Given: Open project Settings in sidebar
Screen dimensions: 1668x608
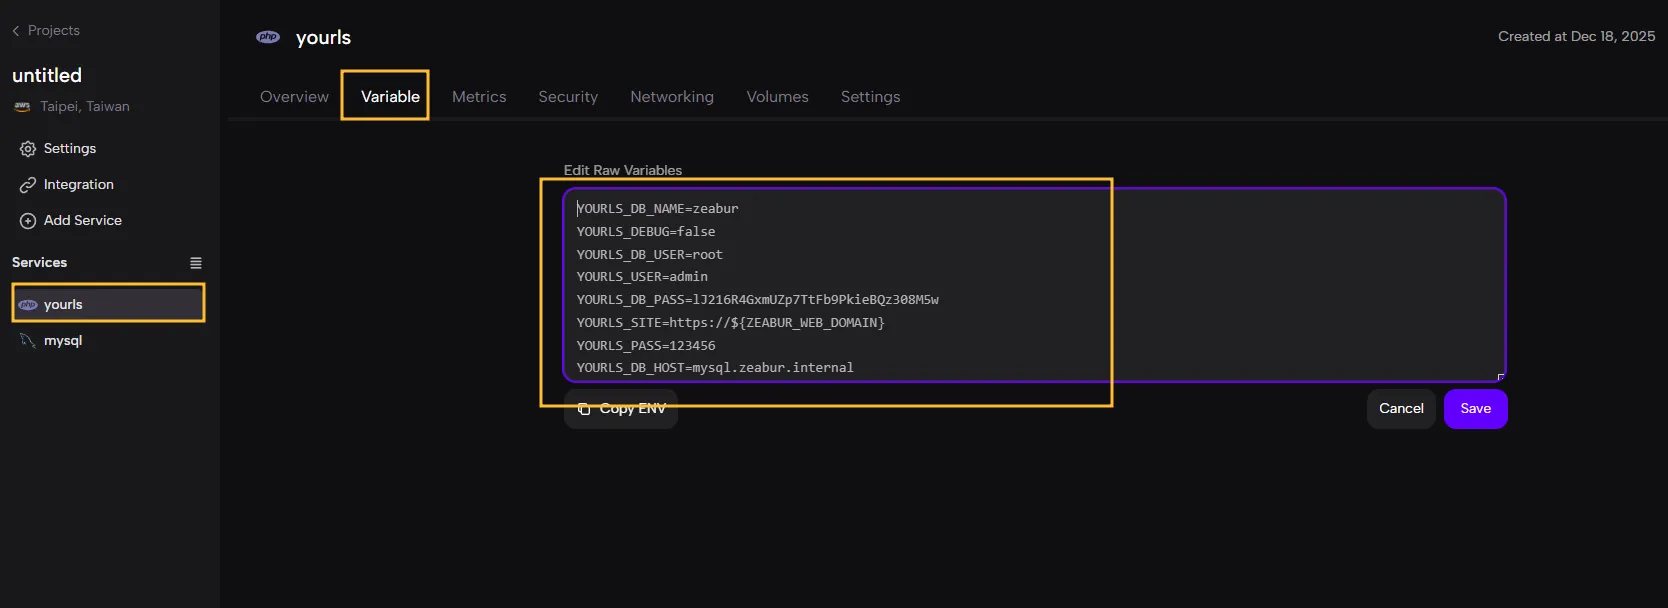Looking at the screenshot, I should click(x=70, y=149).
